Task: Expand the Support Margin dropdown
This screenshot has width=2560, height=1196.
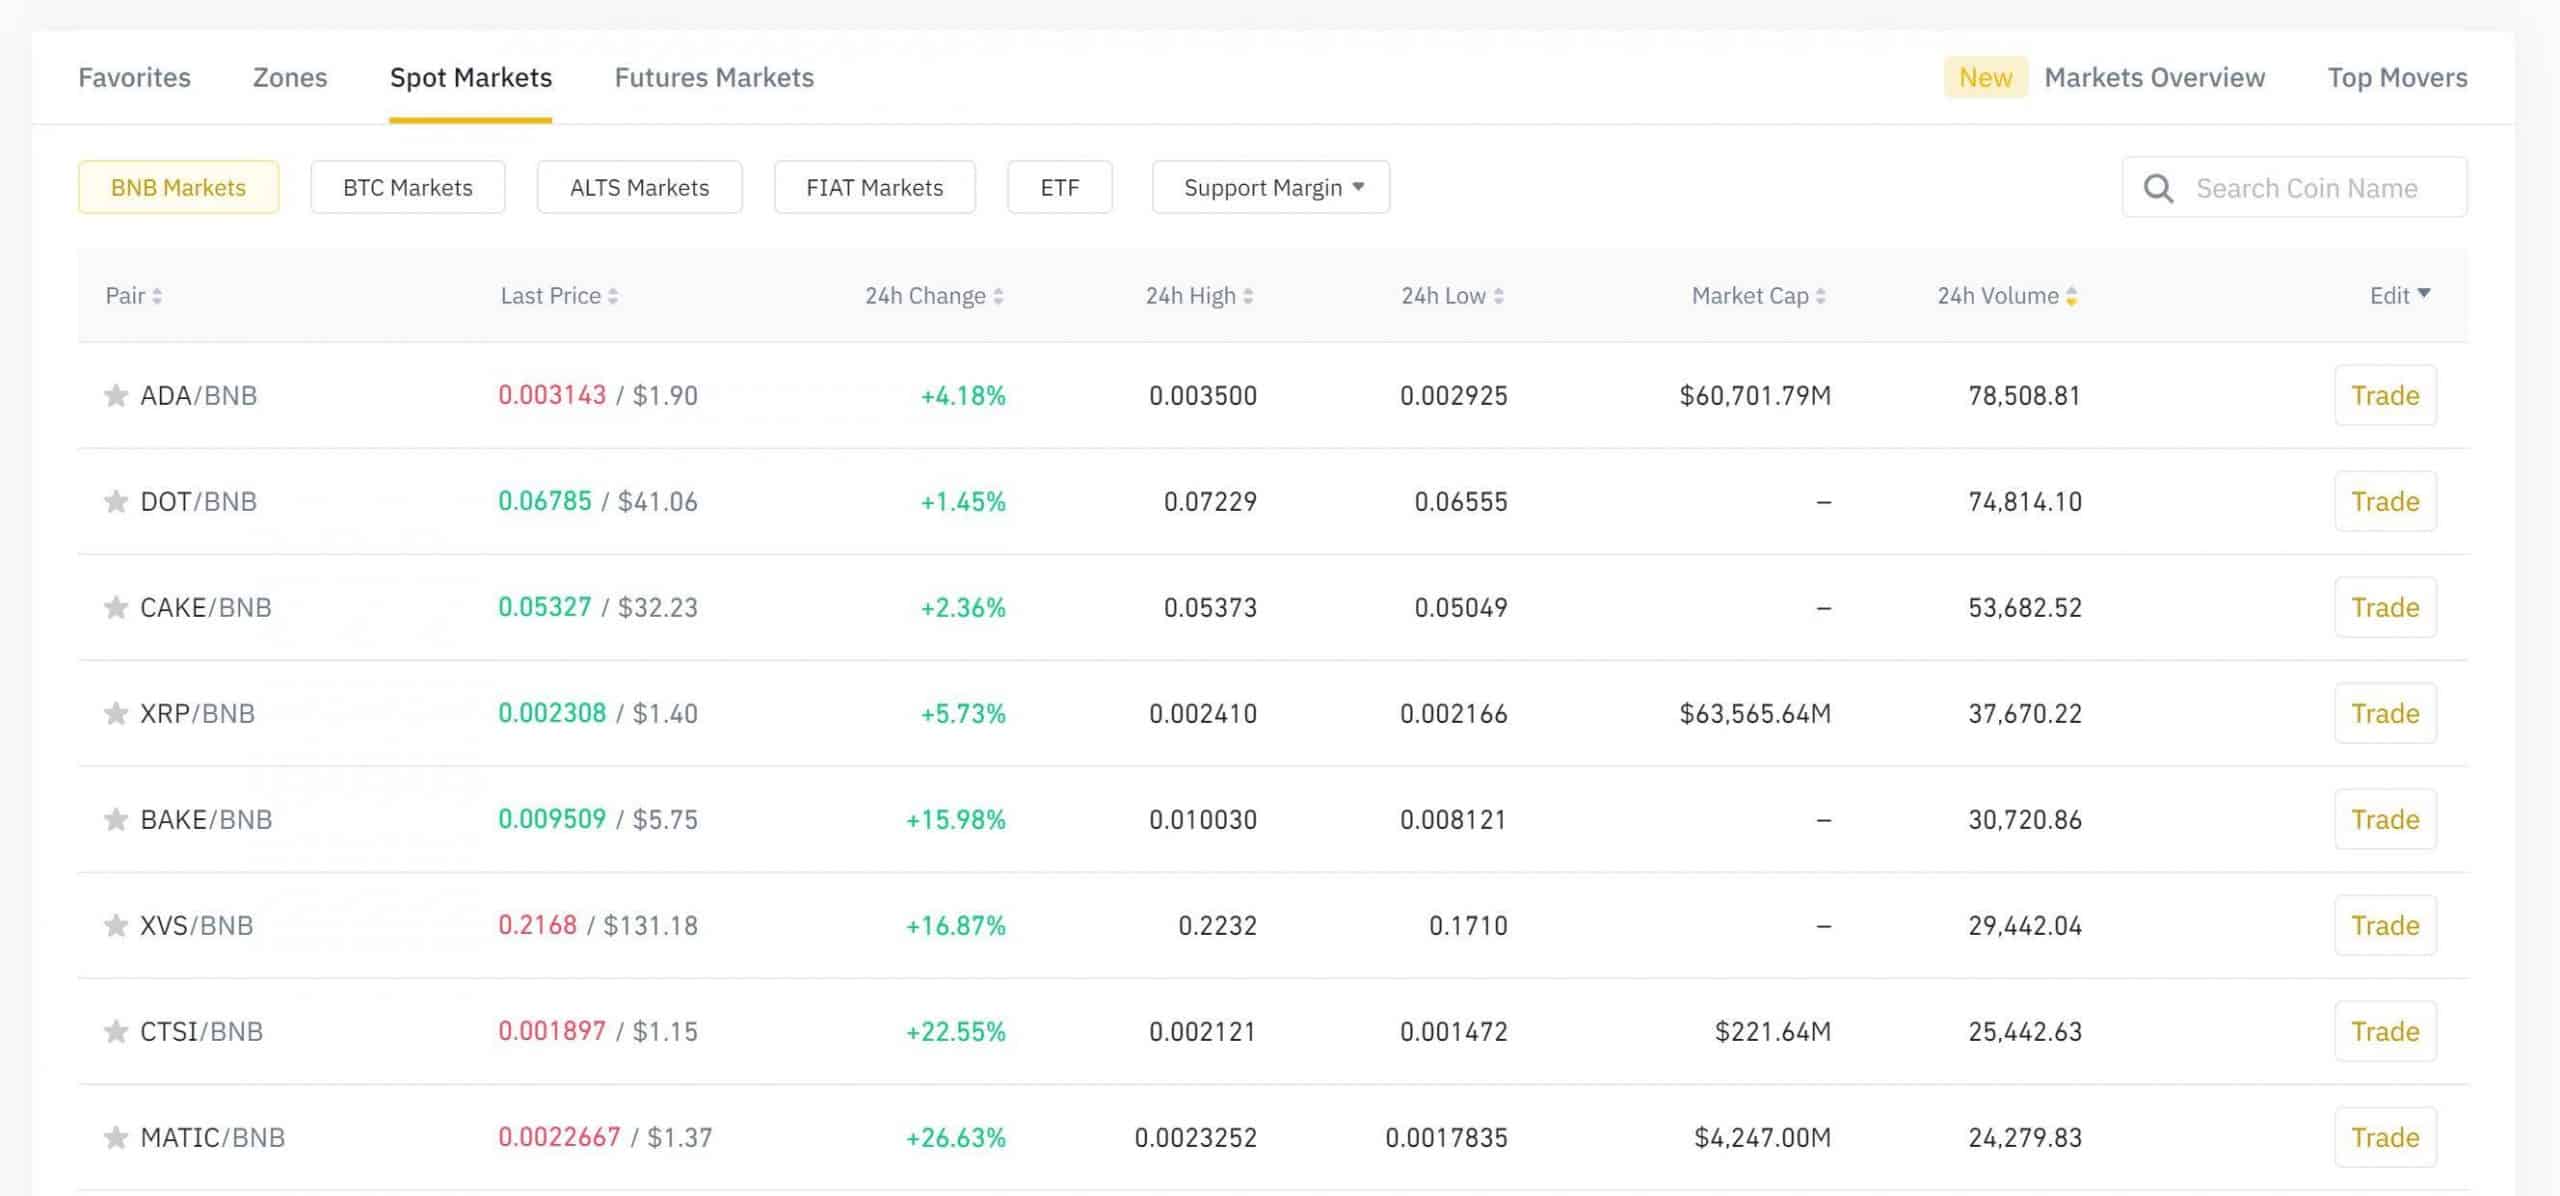Action: (x=1270, y=187)
